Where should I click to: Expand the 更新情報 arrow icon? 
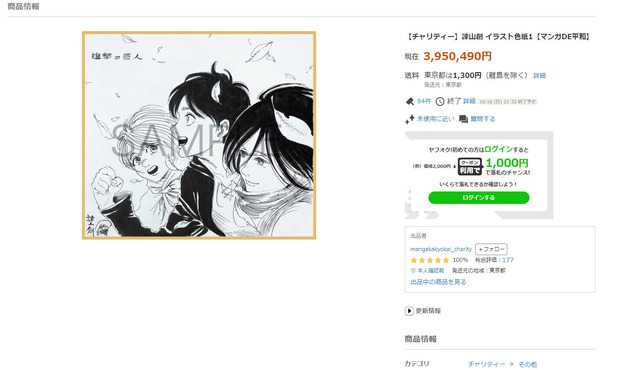click(409, 311)
